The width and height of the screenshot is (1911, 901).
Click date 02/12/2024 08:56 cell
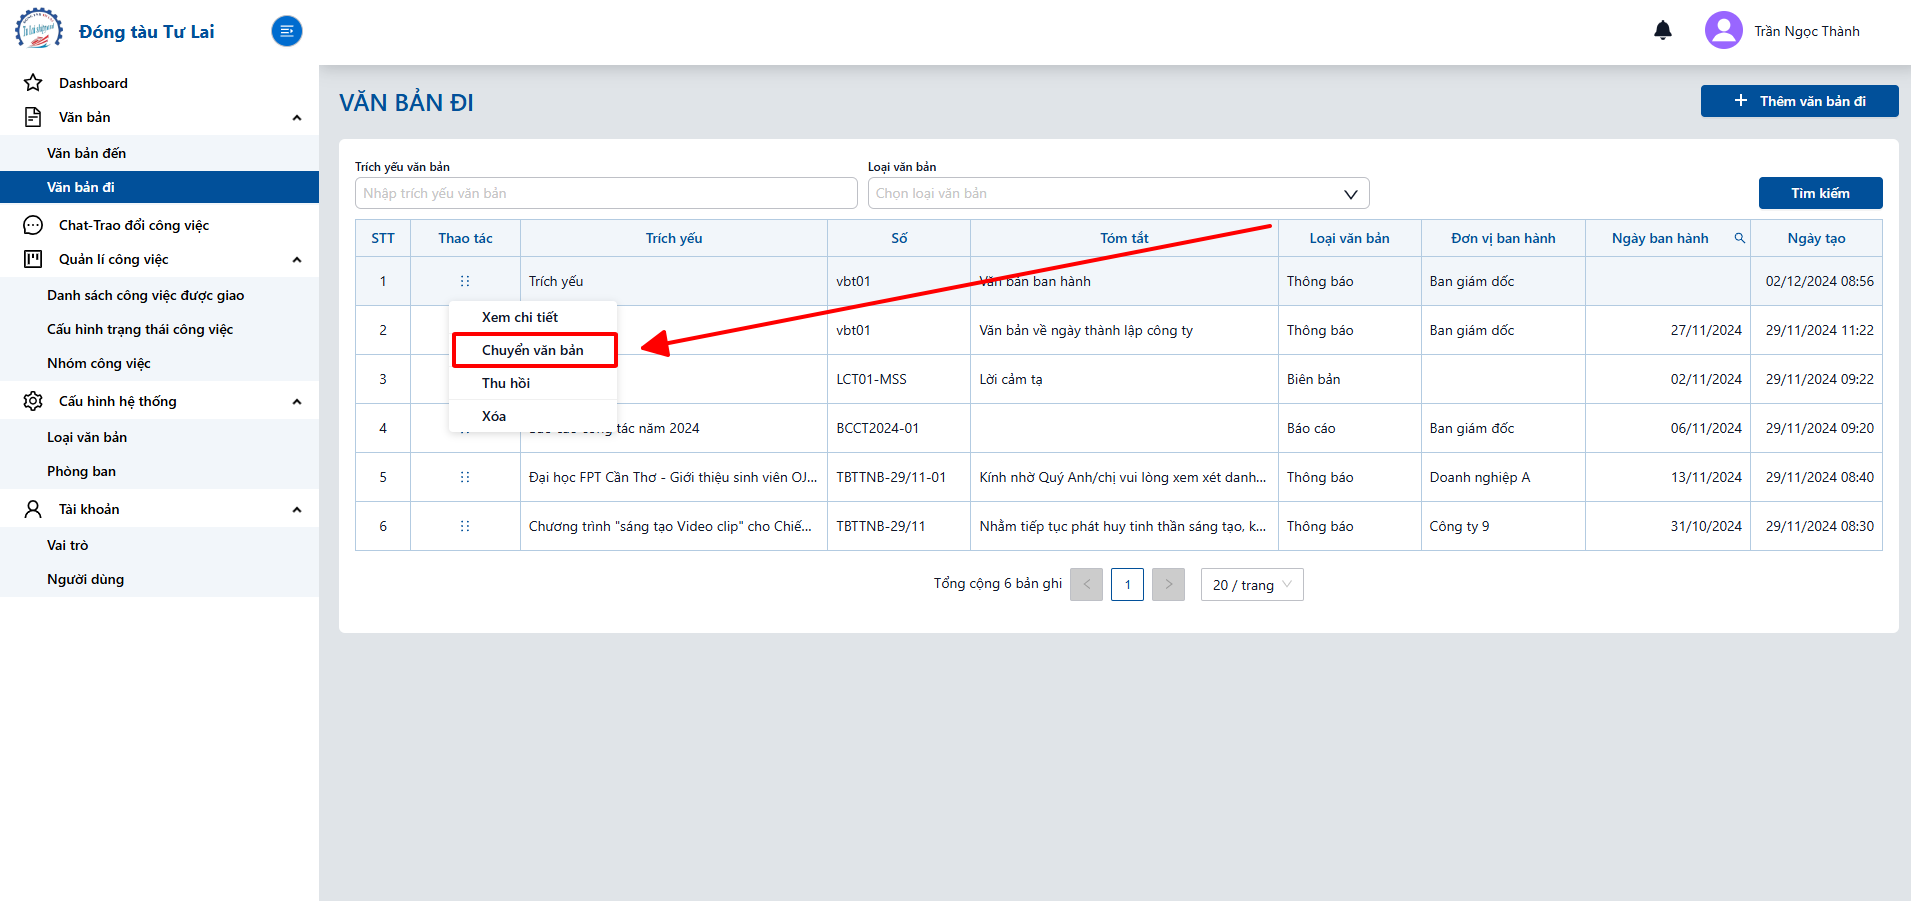[1819, 281]
